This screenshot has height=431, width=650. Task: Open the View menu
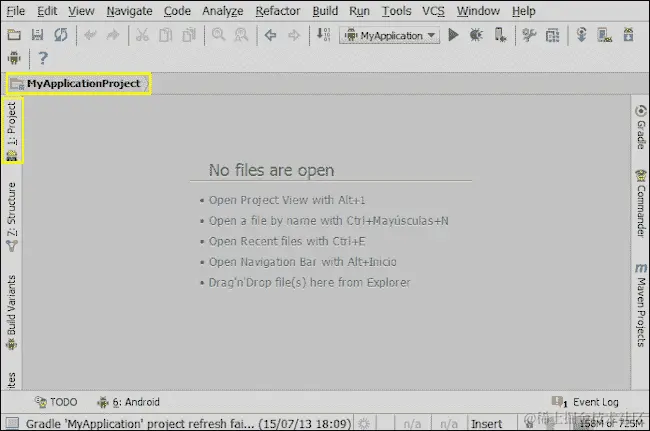tap(81, 11)
